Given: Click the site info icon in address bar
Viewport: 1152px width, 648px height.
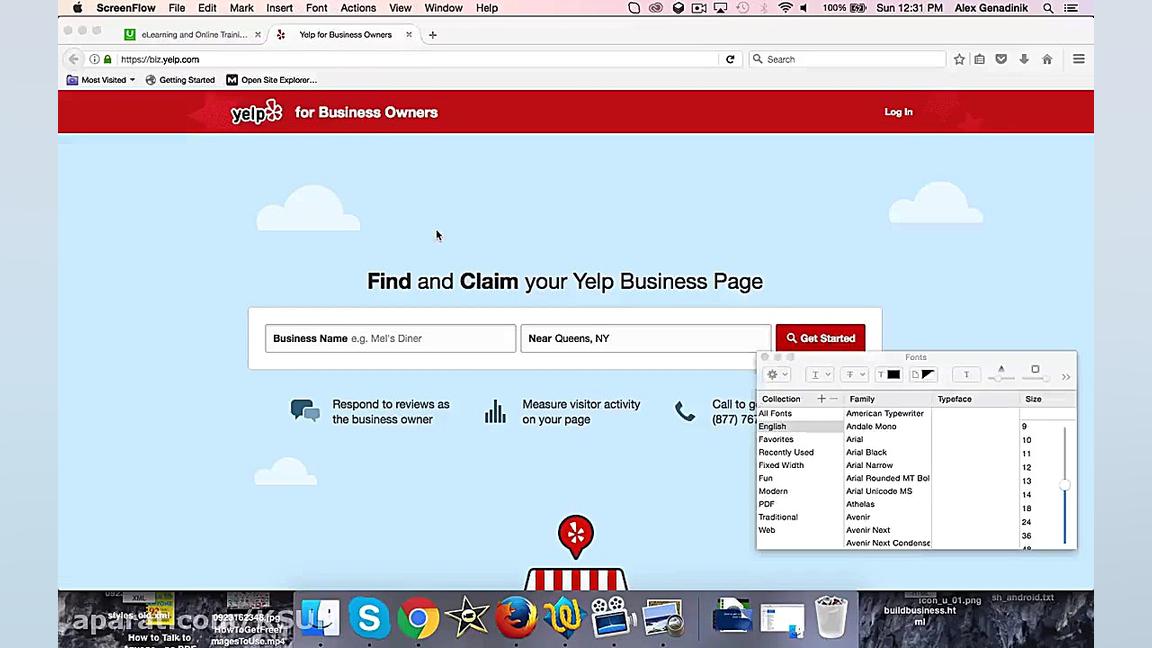Looking at the screenshot, I should (x=95, y=60).
